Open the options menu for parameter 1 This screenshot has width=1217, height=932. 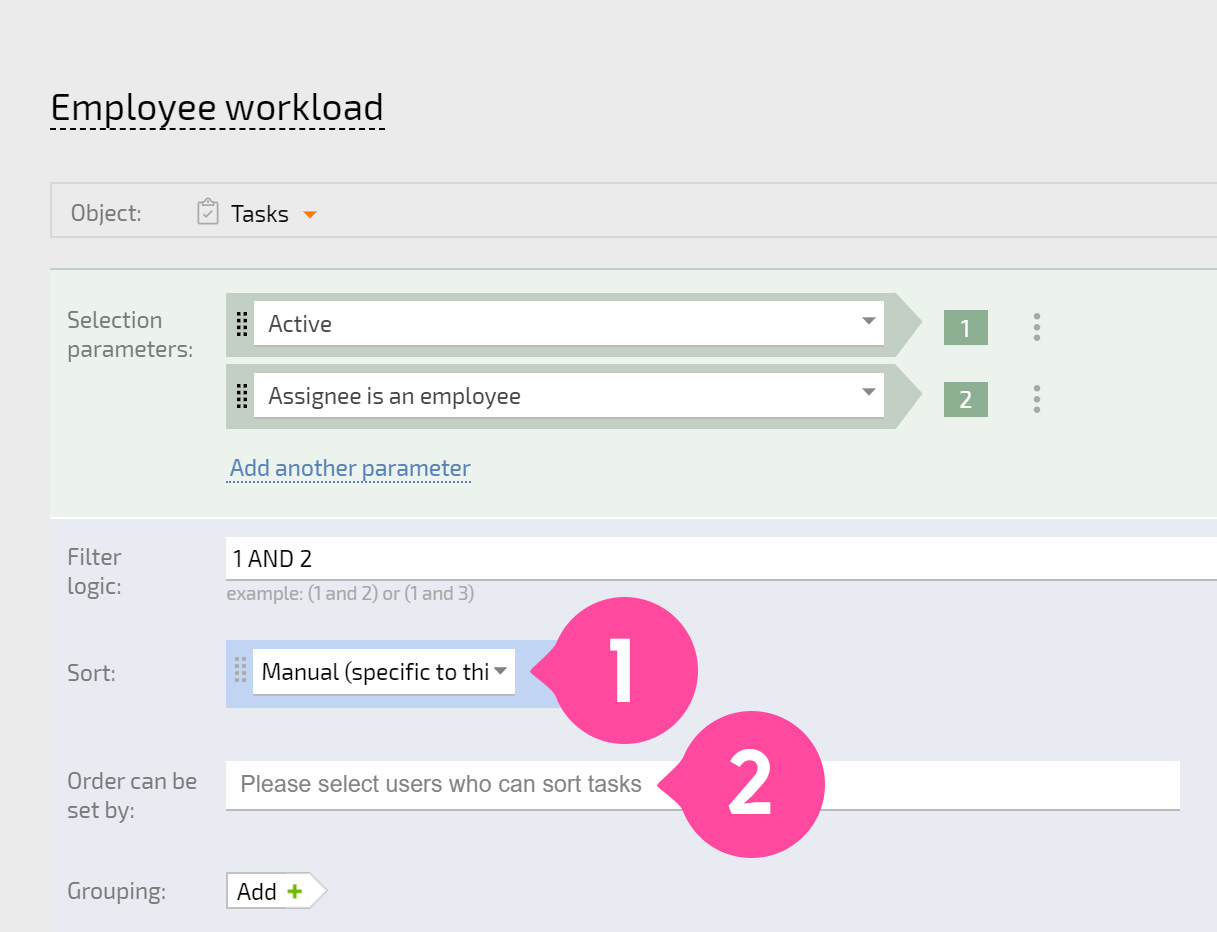1037,327
